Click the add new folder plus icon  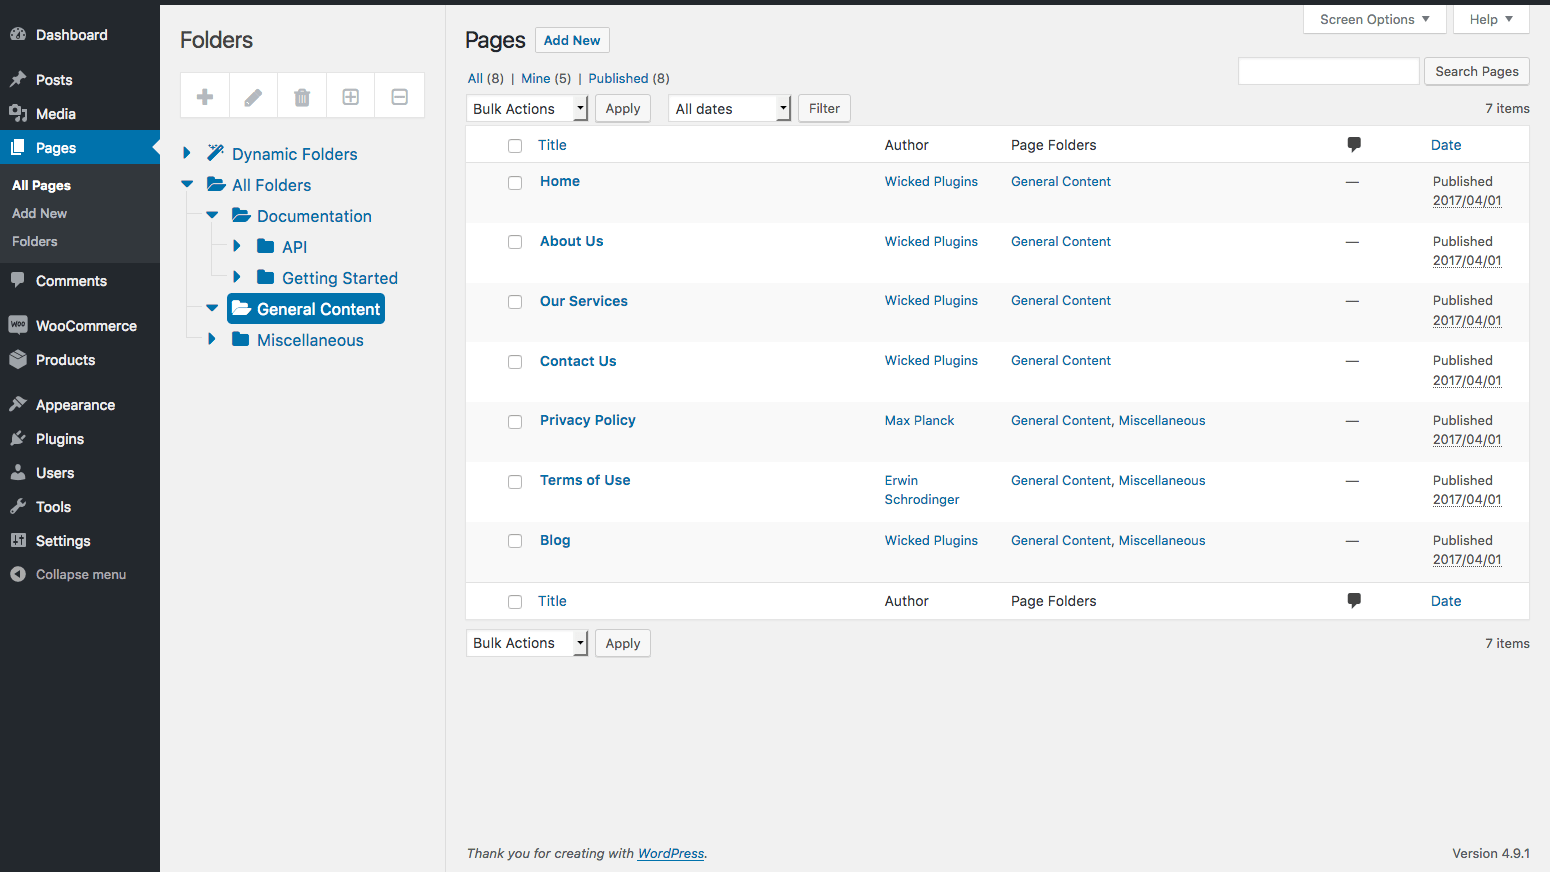tap(205, 97)
